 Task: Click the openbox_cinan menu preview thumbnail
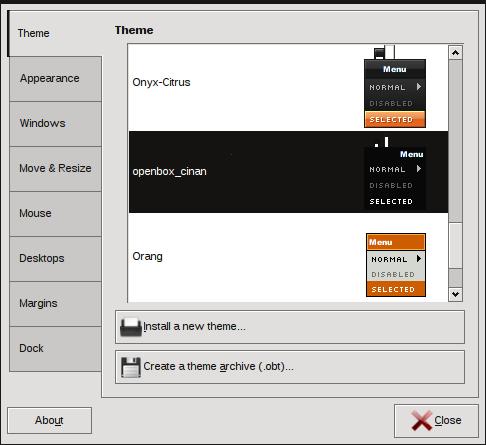pos(395,173)
